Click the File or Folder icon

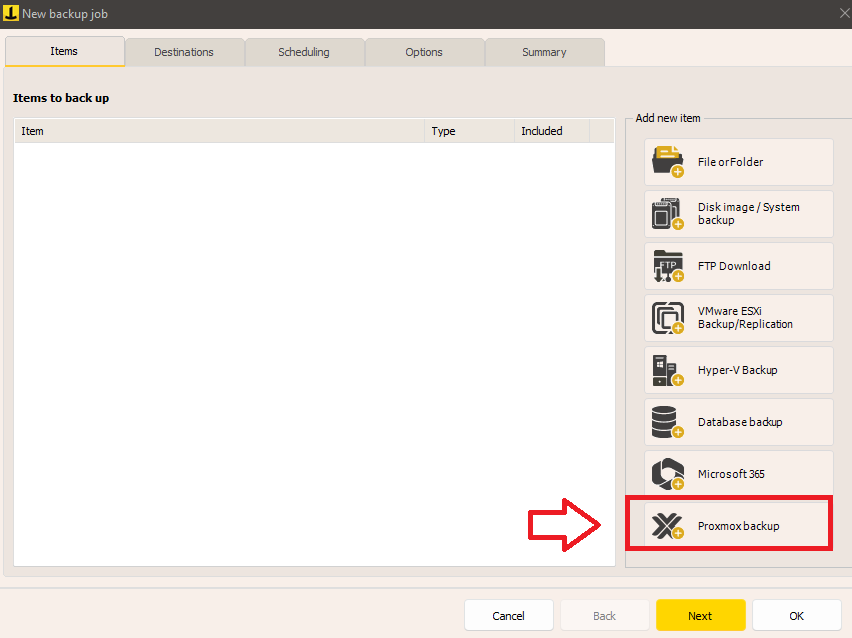(x=667, y=162)
